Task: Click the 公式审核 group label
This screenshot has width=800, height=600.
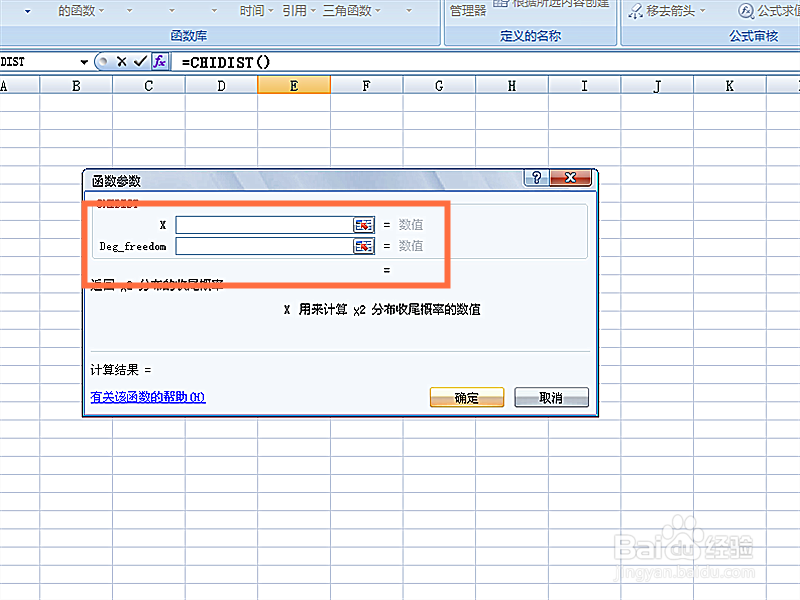Action: tap(754, 36)
